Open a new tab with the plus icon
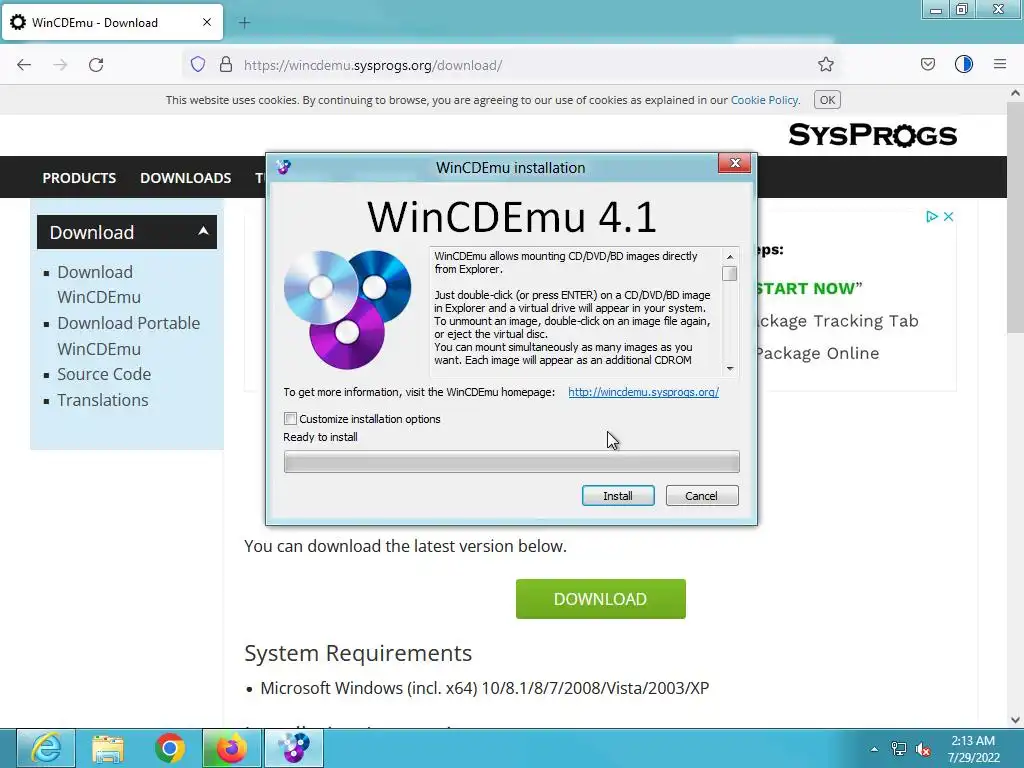The image size is (1024, 768). pos(244,23)
